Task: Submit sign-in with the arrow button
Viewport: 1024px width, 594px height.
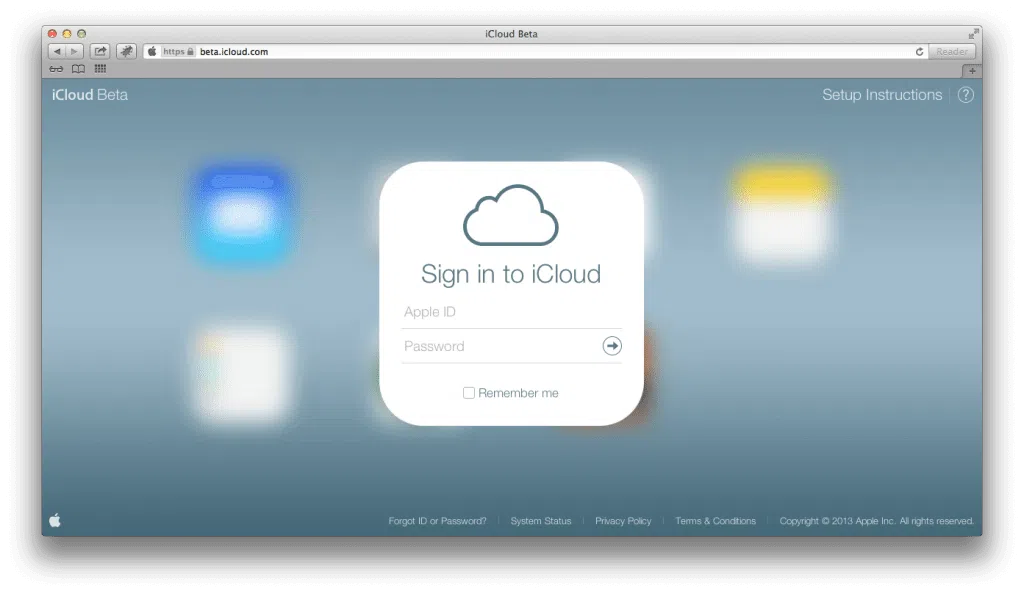Action: click(x=612, y=346)
